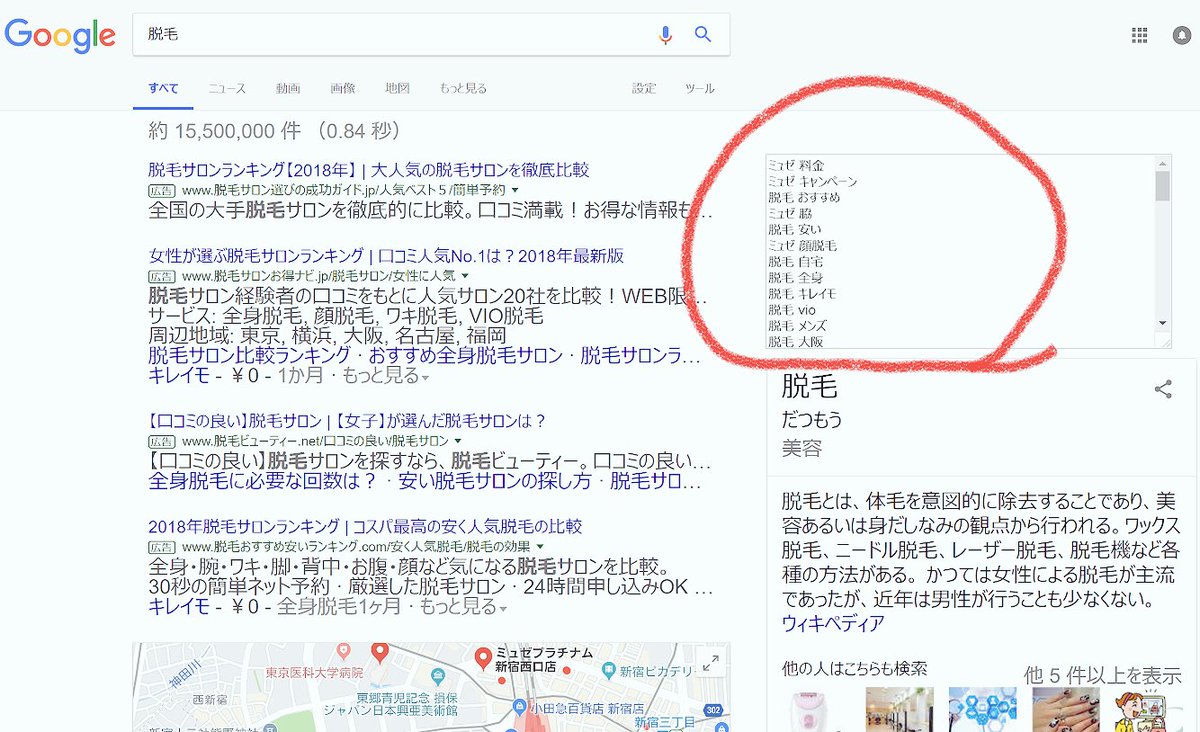This screenshot has width=1200, height=732.
Task: Select ミュゼ 顔脱毛 in suggestion list
Action: point(803,245)
